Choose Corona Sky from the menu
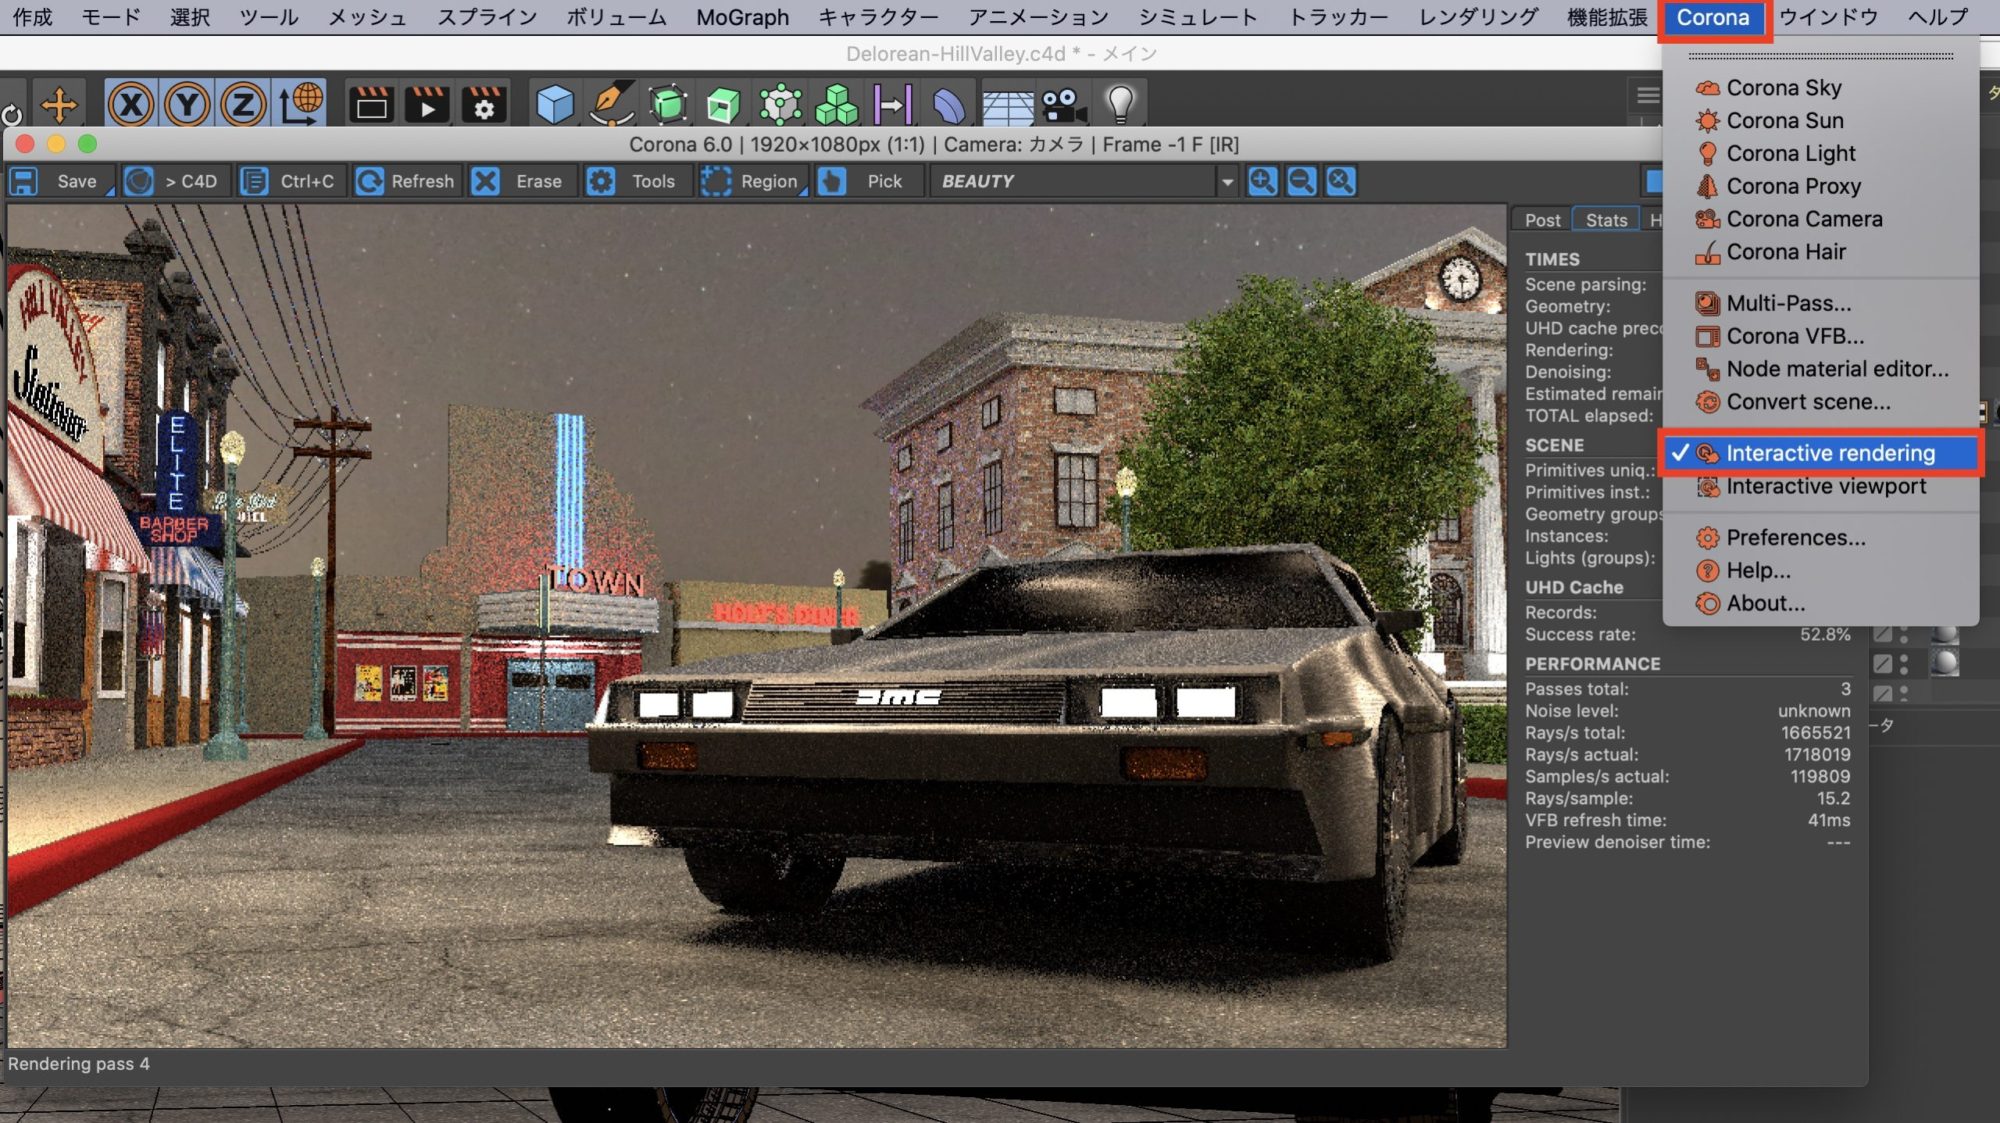Image resolution: width=2000 pixels, height=1123 pixels. point(1783,88)
